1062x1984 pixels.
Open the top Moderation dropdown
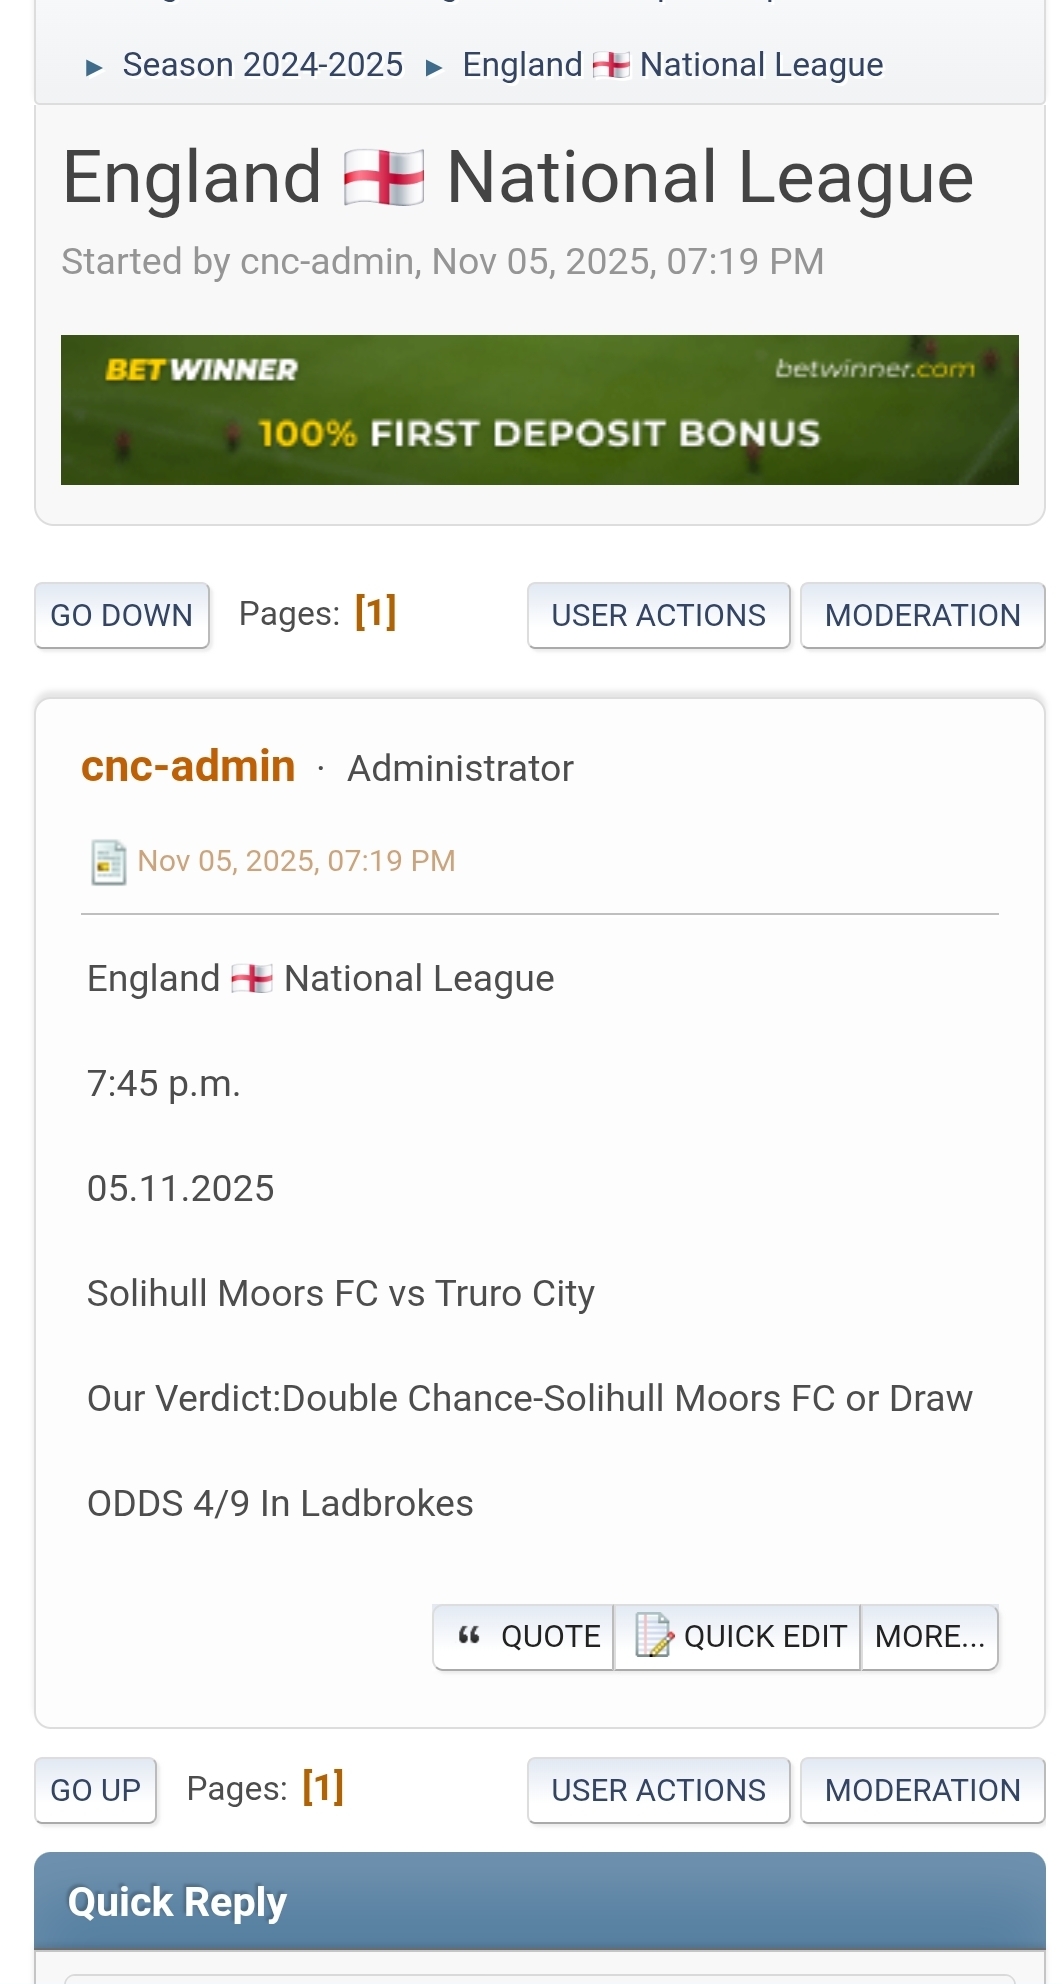coord(922,615)
